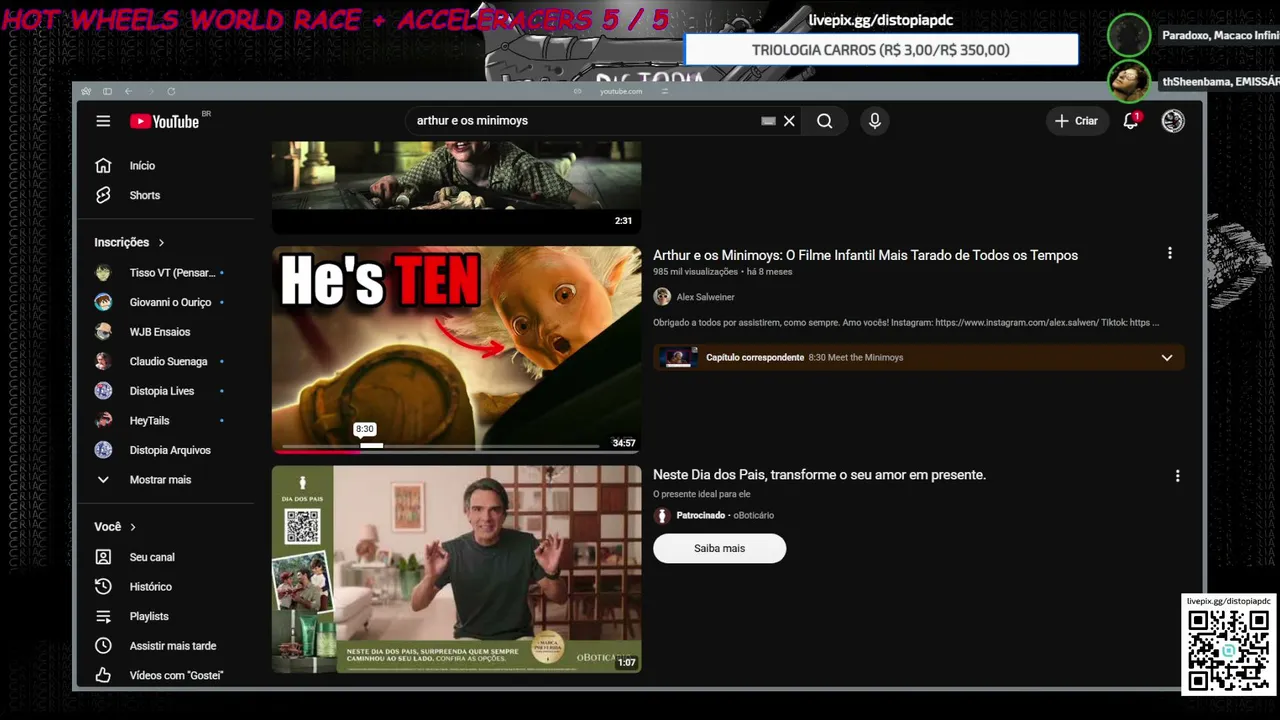Toggle the browser sidebar panel icon
Viewport: 1280px width, 720px height.
[x=107, y=91]
